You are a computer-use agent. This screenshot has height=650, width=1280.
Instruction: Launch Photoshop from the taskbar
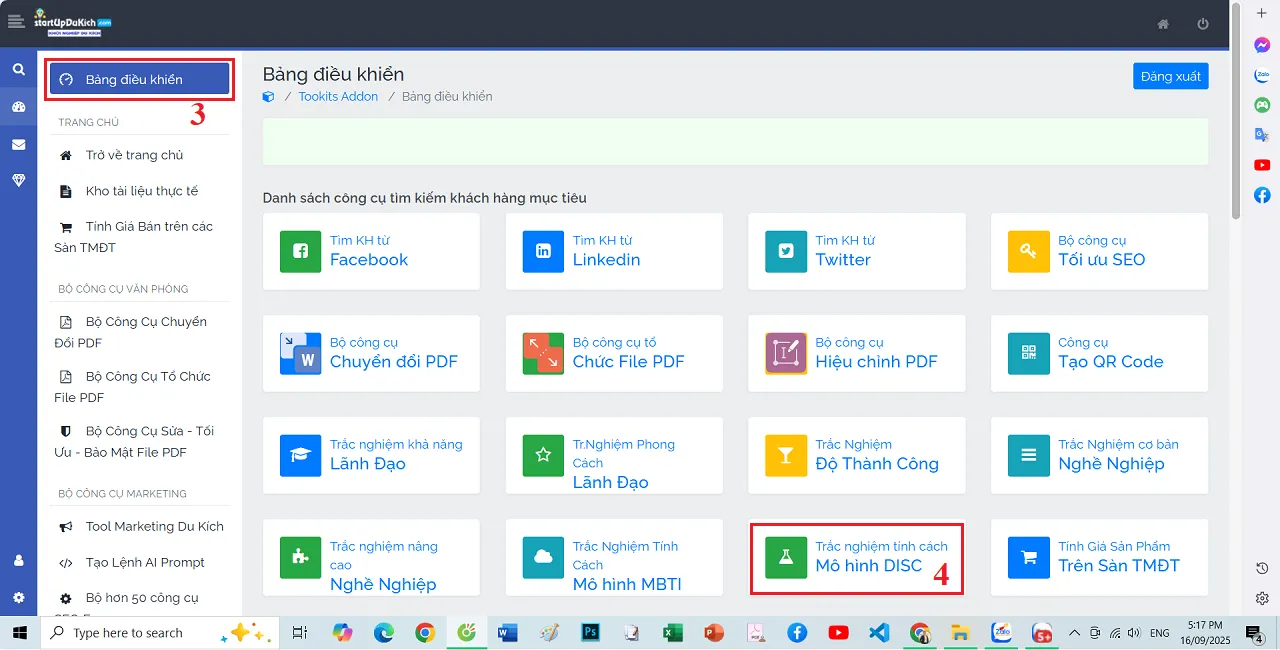click(590, 633)
